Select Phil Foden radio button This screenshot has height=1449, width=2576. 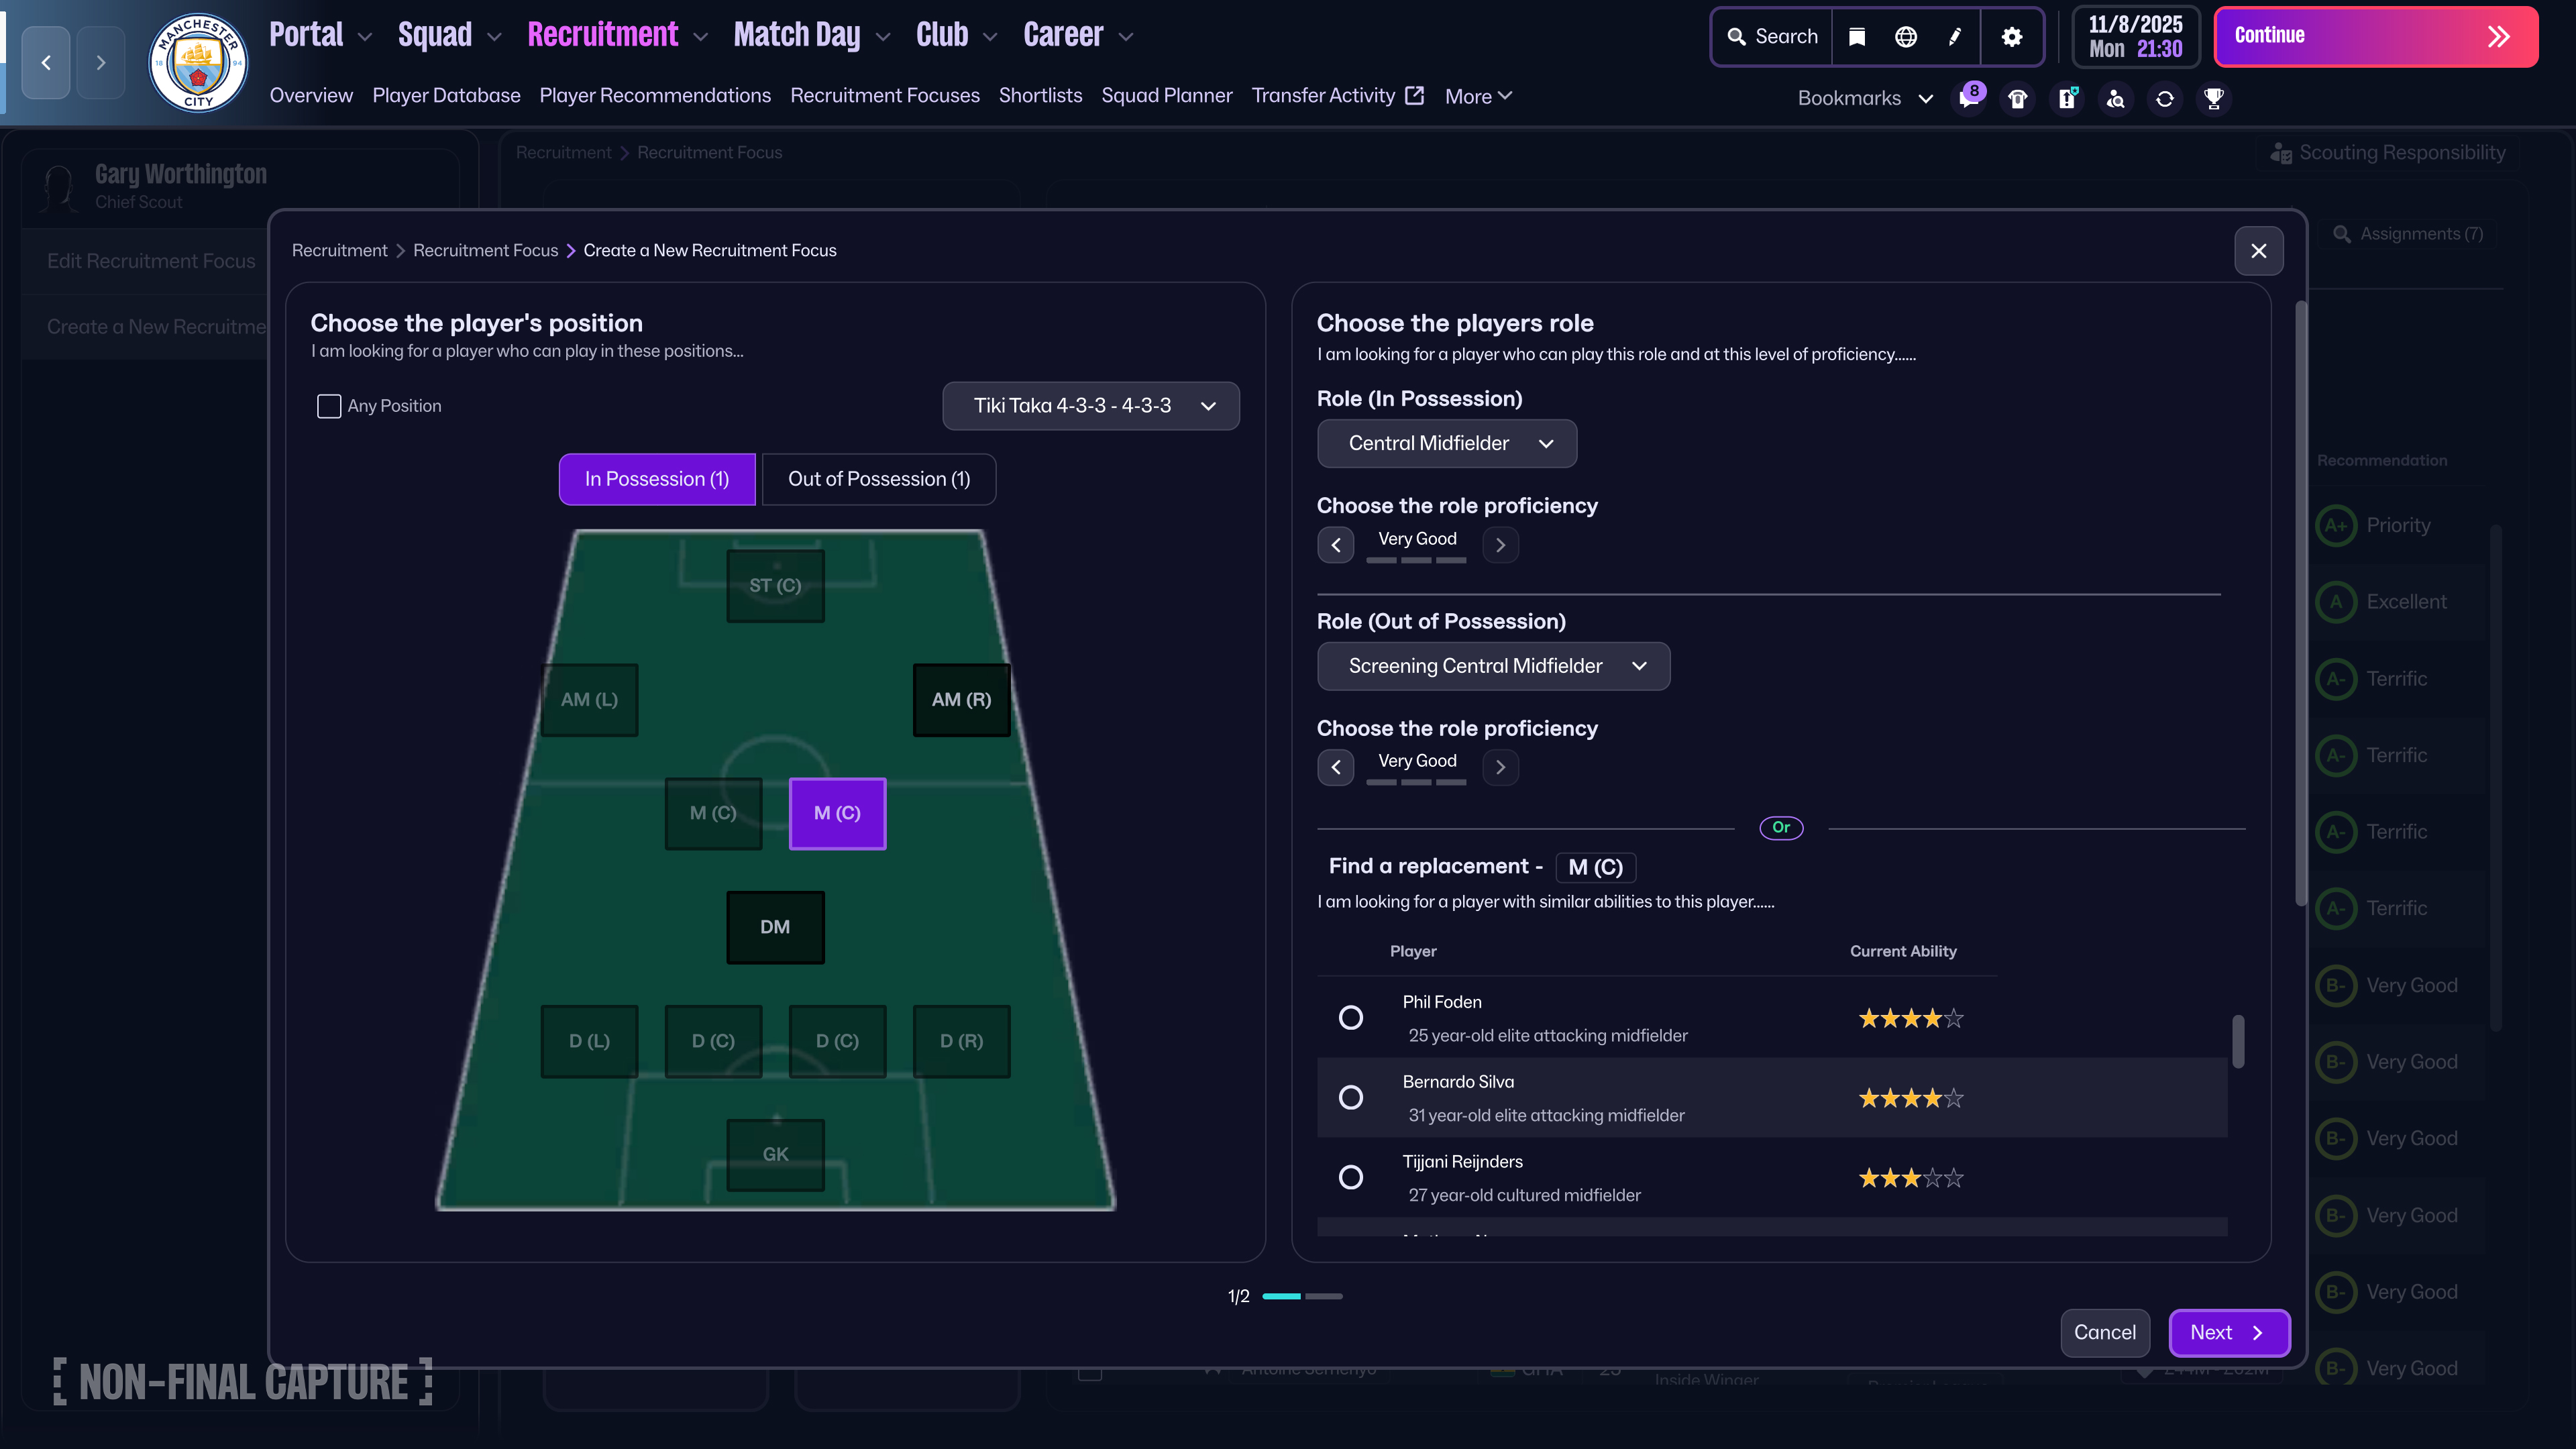coord(1351,1018)
